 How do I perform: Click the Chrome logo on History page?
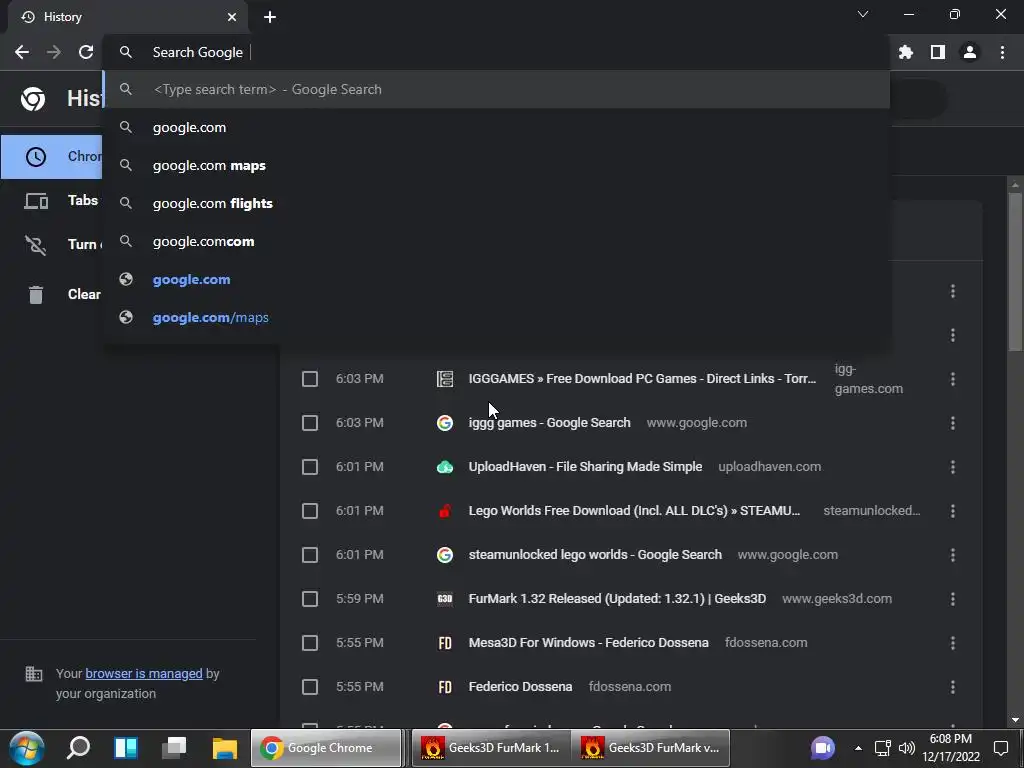33,99
